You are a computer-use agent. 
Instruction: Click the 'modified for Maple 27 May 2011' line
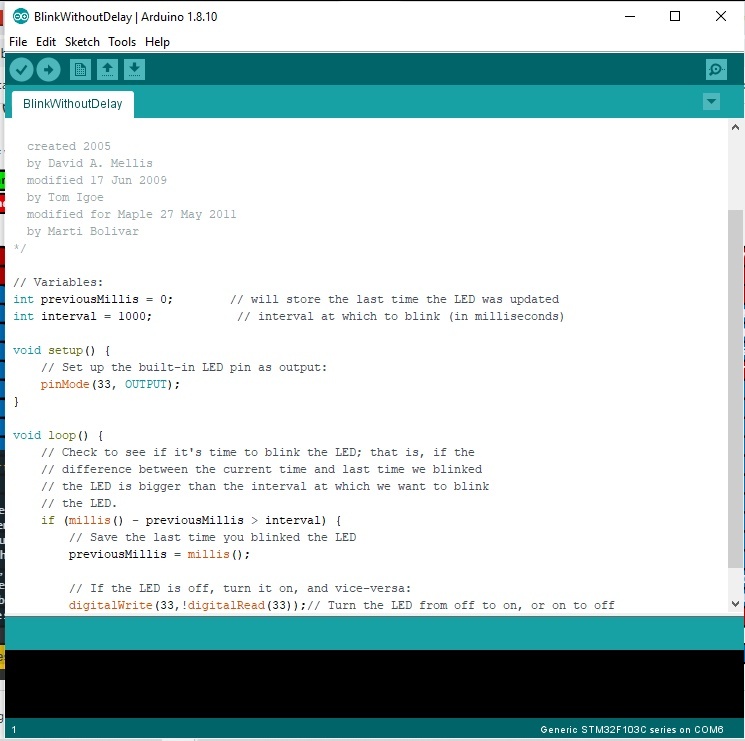click(x=132, y=214)
